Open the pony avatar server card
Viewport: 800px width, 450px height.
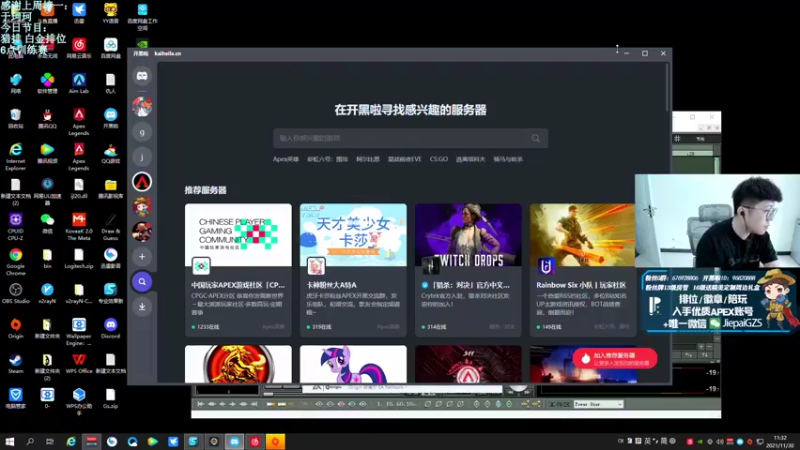click(x=353, y=364)
